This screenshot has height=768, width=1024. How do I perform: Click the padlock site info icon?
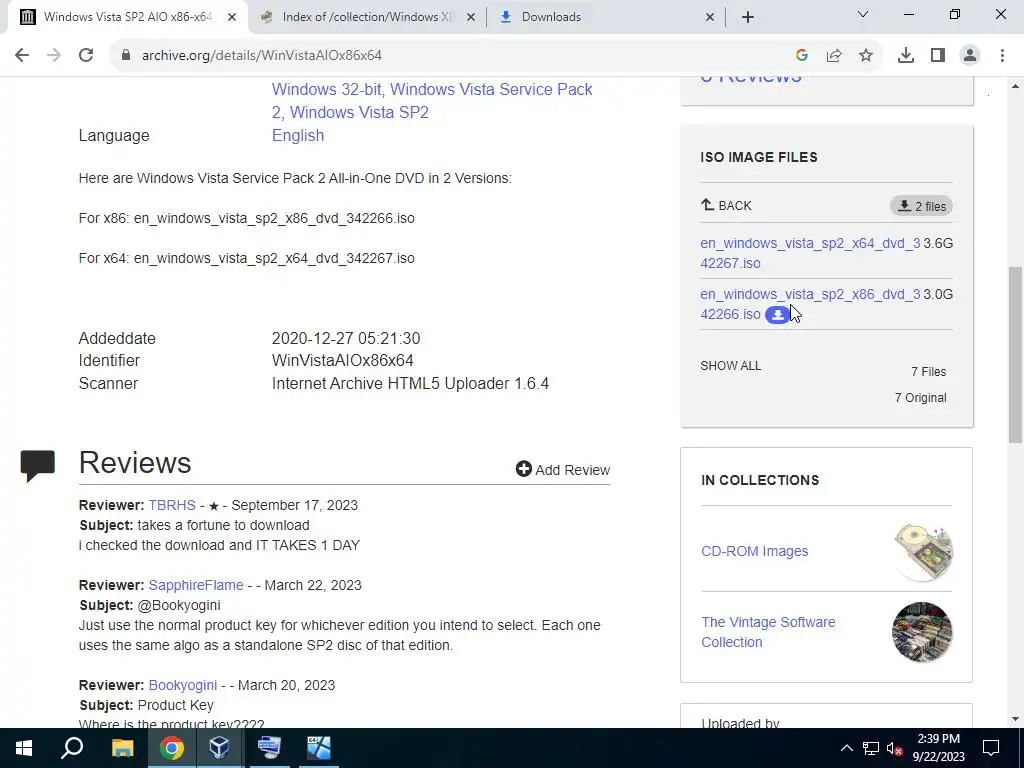[126, 56]
